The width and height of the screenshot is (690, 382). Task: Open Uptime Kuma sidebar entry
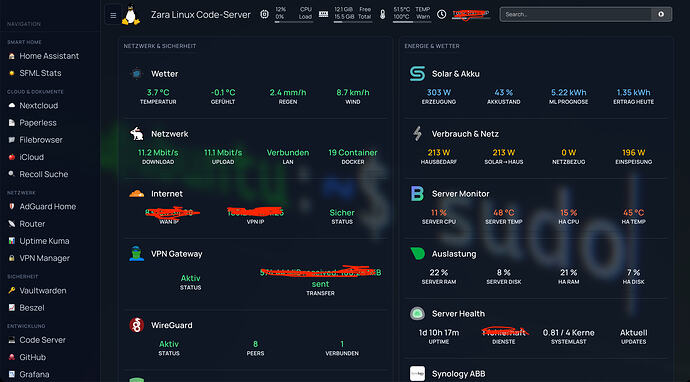pos(38,241)
